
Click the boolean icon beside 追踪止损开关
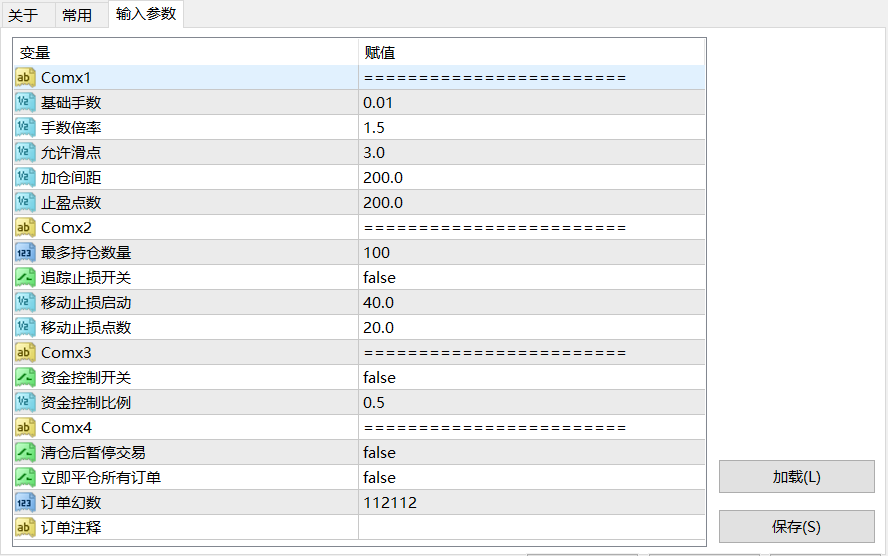coord(25,278)
